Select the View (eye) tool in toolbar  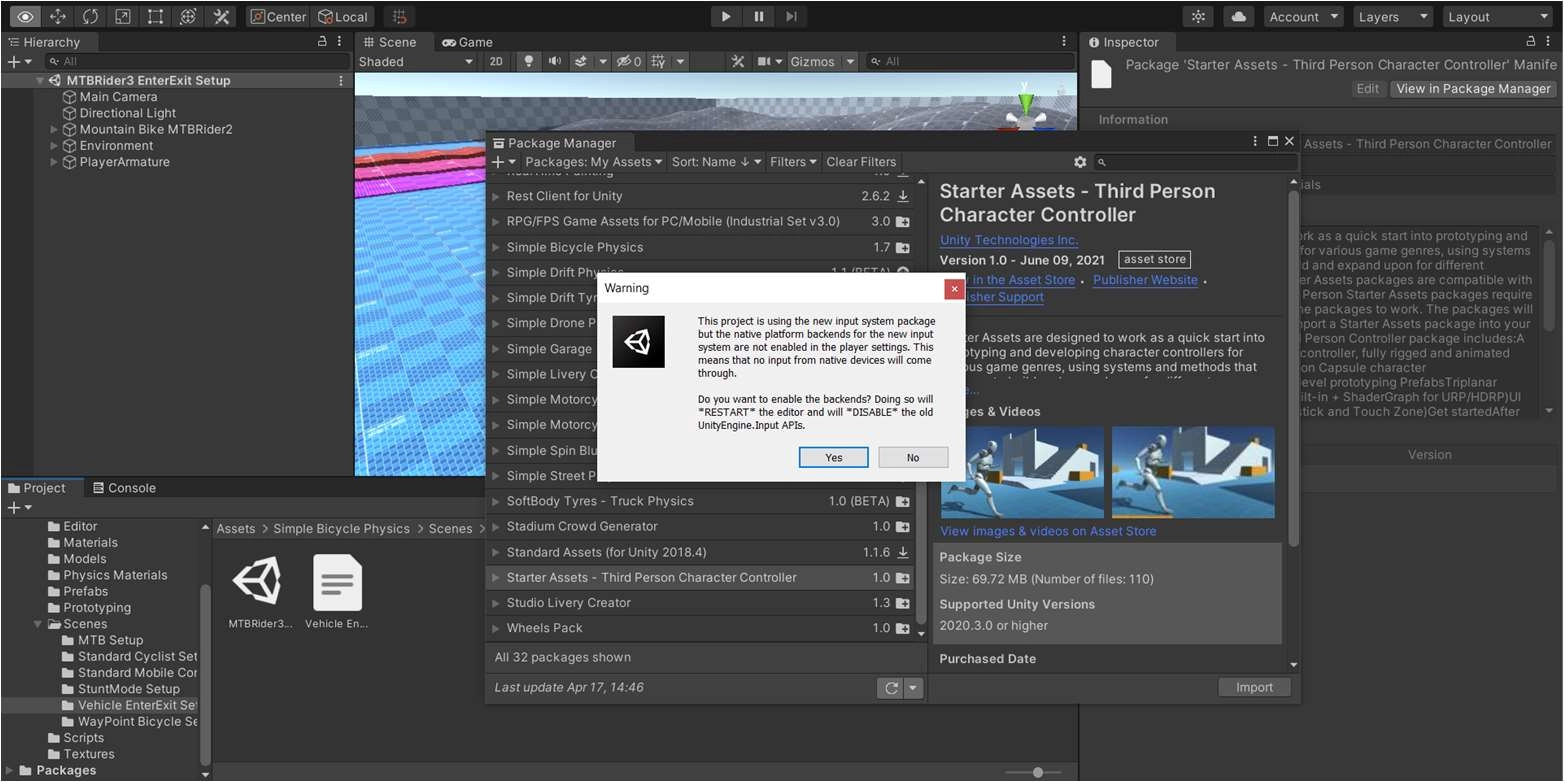click(25, 16)
